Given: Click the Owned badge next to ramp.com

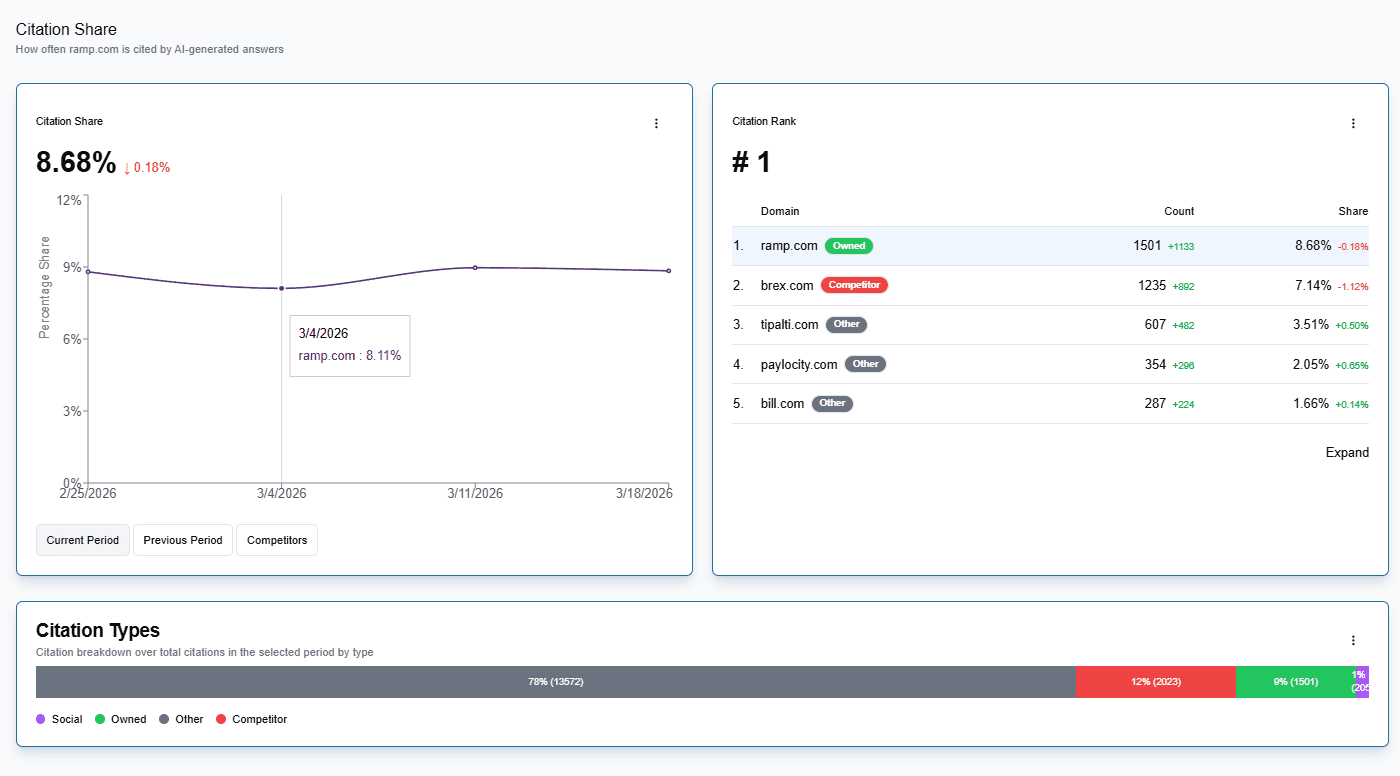Looking at the screenshot, I should [x=849, y=245].
